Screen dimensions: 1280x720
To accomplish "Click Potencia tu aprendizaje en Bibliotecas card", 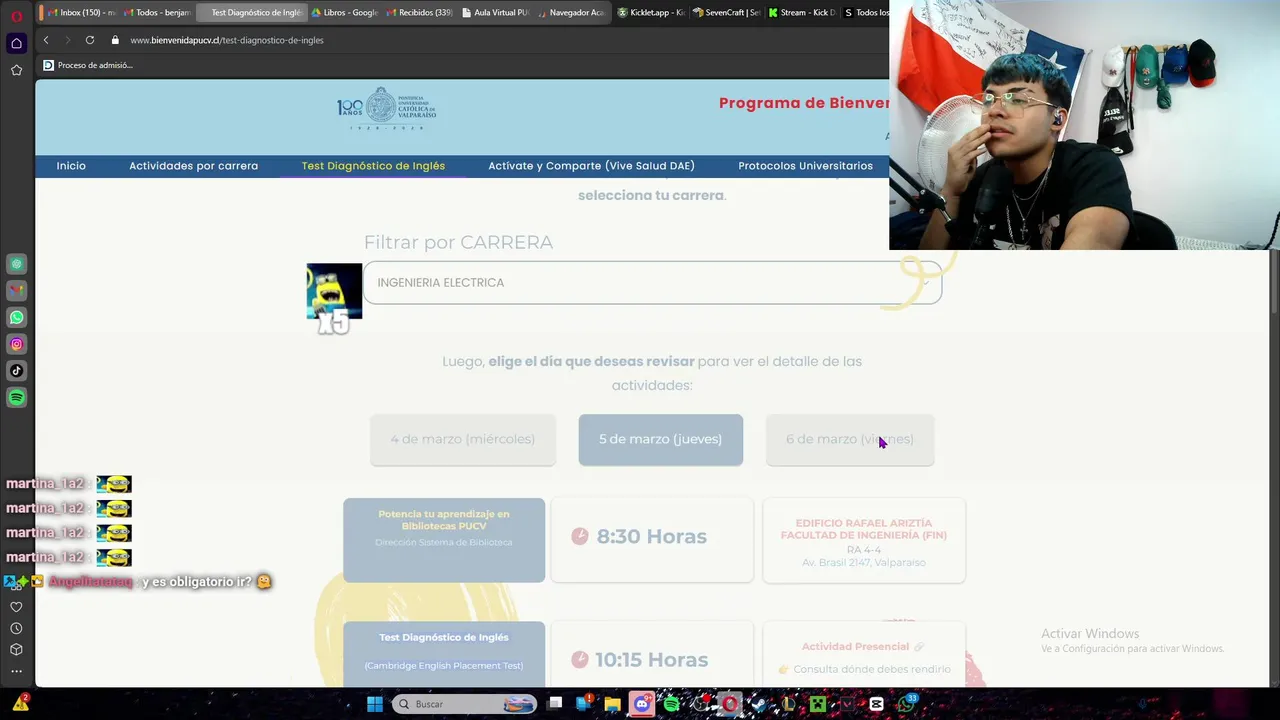I will pyautogui.click(x=444, y=540).
